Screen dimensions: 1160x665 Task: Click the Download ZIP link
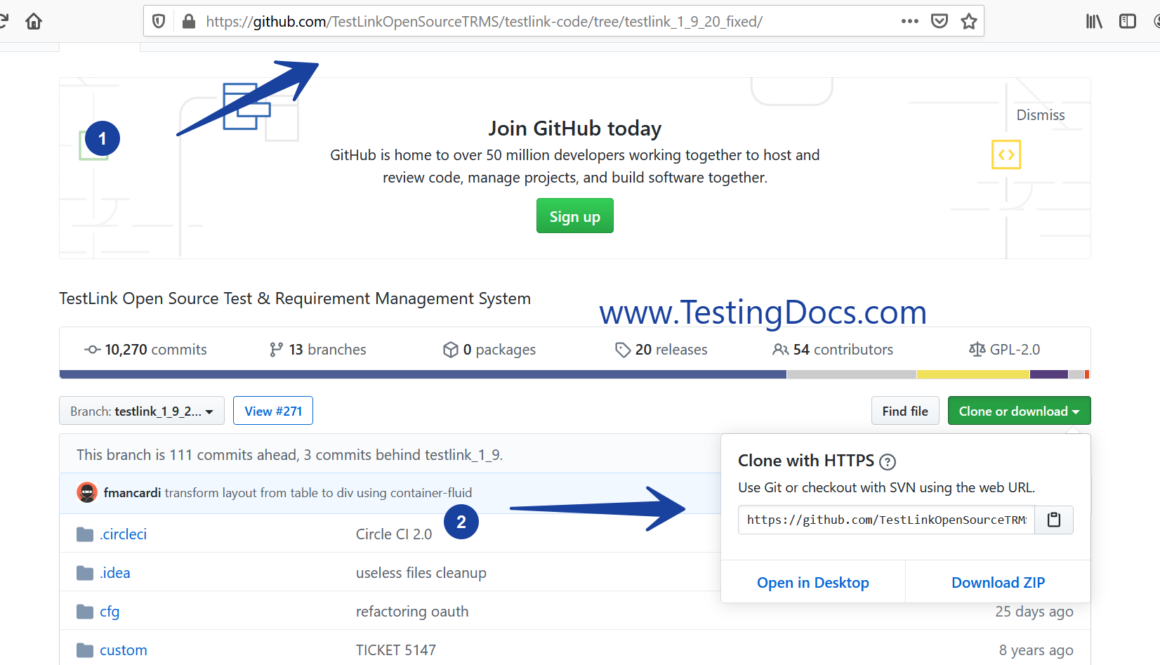(x=998, y=583)
